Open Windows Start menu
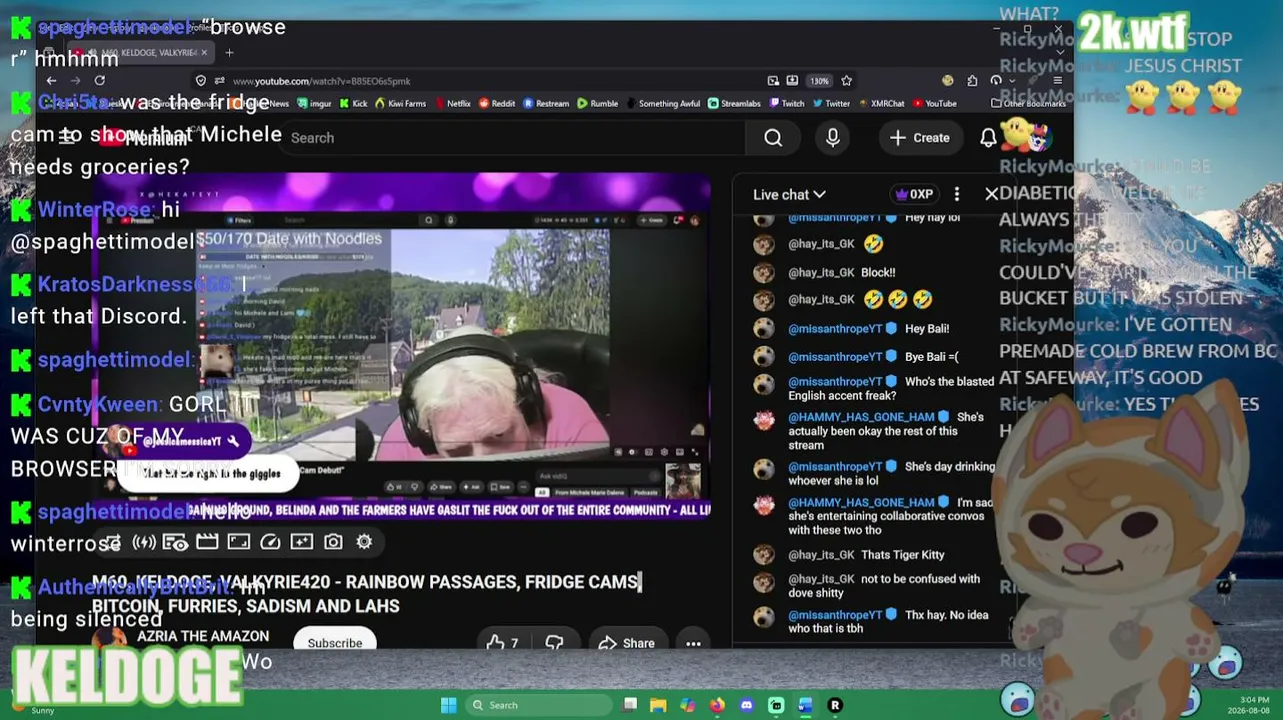The width and height of the screenshot is (1283, 720). tap(448, 705)
